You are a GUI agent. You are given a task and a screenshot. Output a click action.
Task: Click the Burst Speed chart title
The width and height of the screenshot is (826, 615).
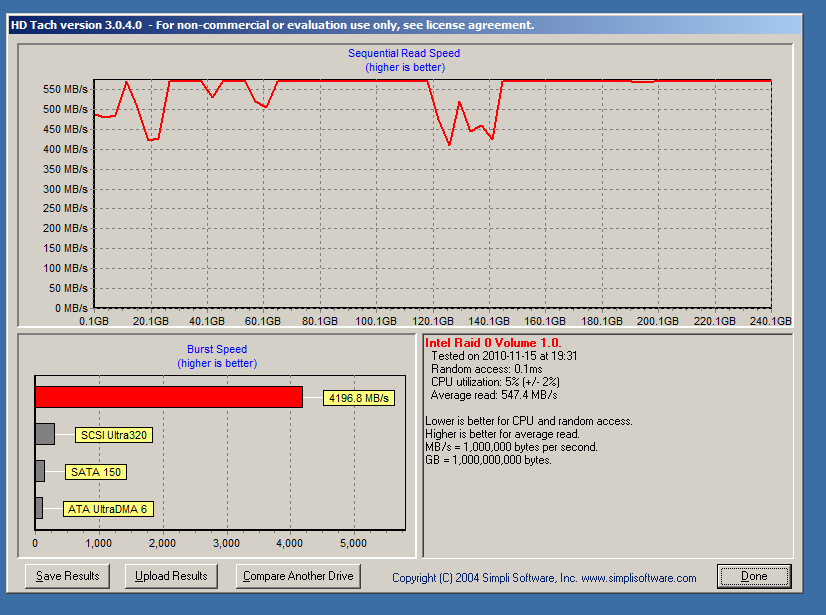[x=217, y=349]
